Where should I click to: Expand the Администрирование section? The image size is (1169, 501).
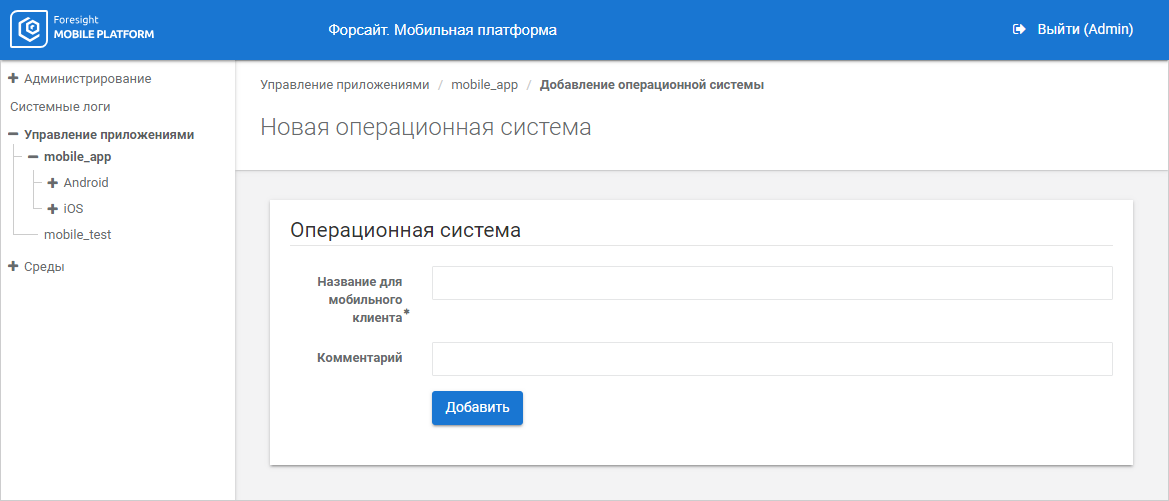point(14,78)
